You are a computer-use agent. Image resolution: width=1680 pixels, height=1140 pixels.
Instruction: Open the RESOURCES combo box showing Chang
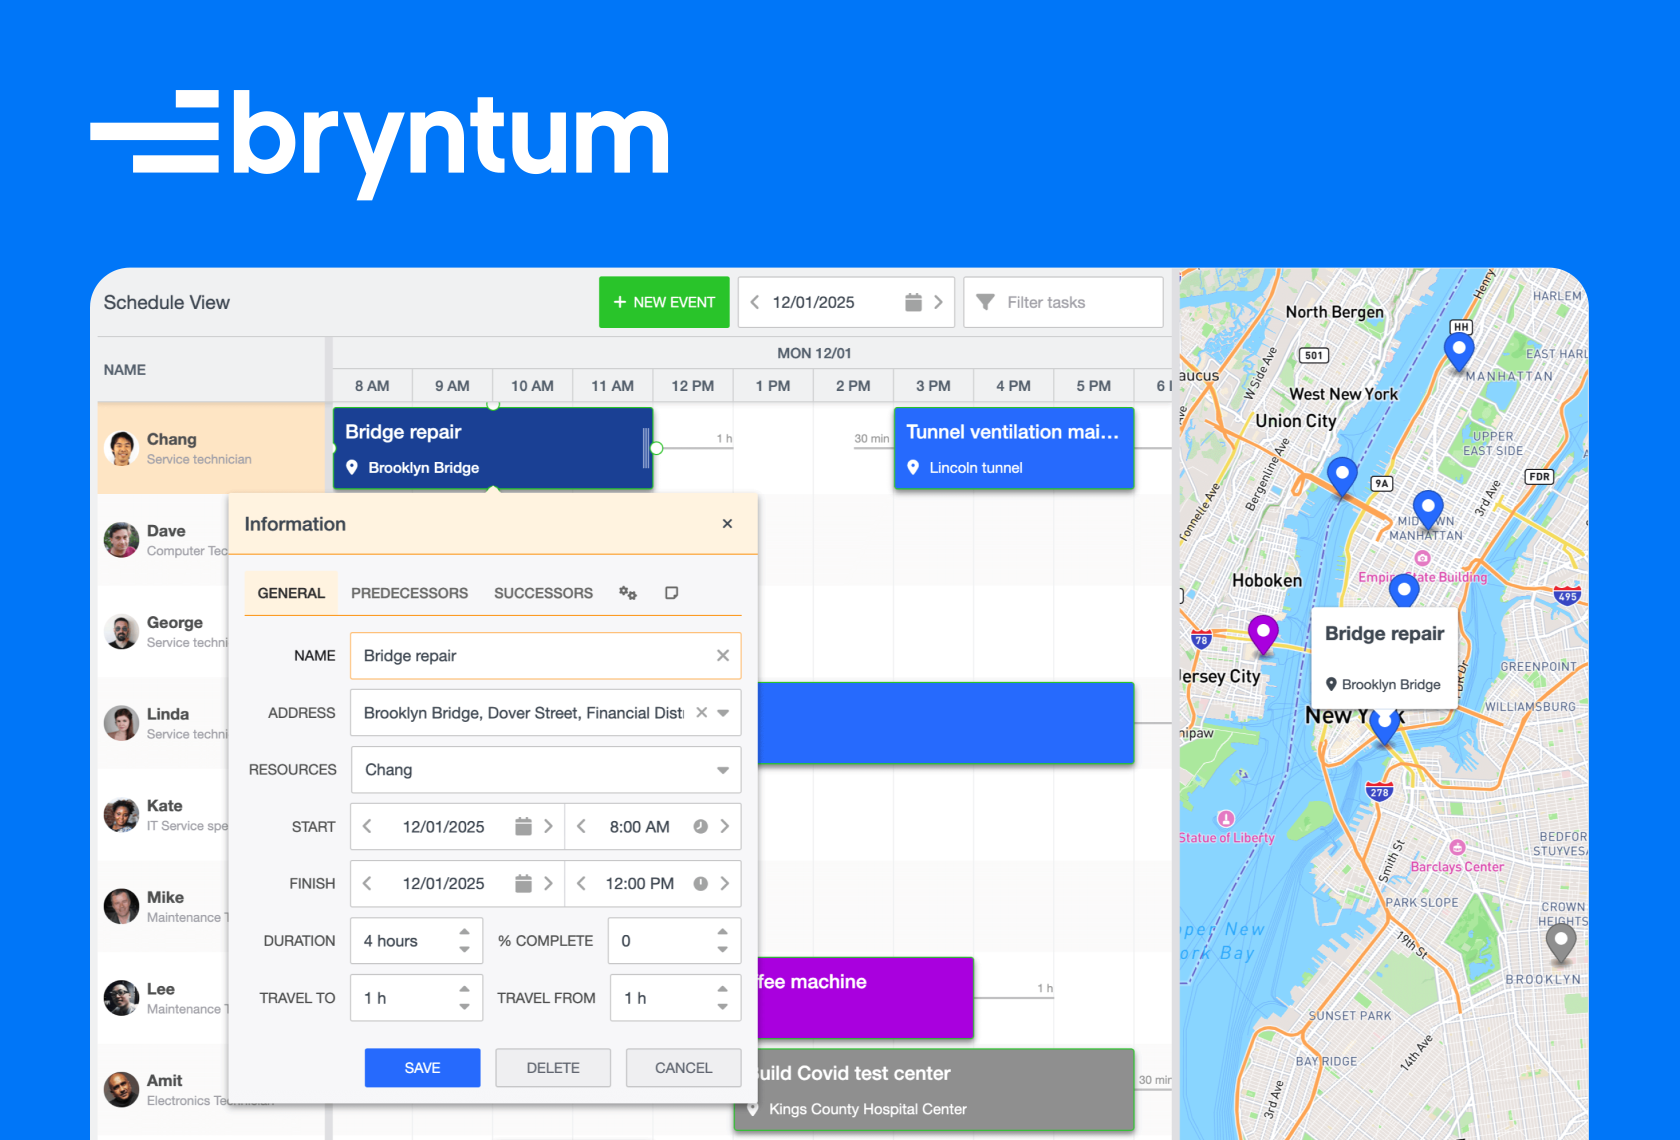546,770
